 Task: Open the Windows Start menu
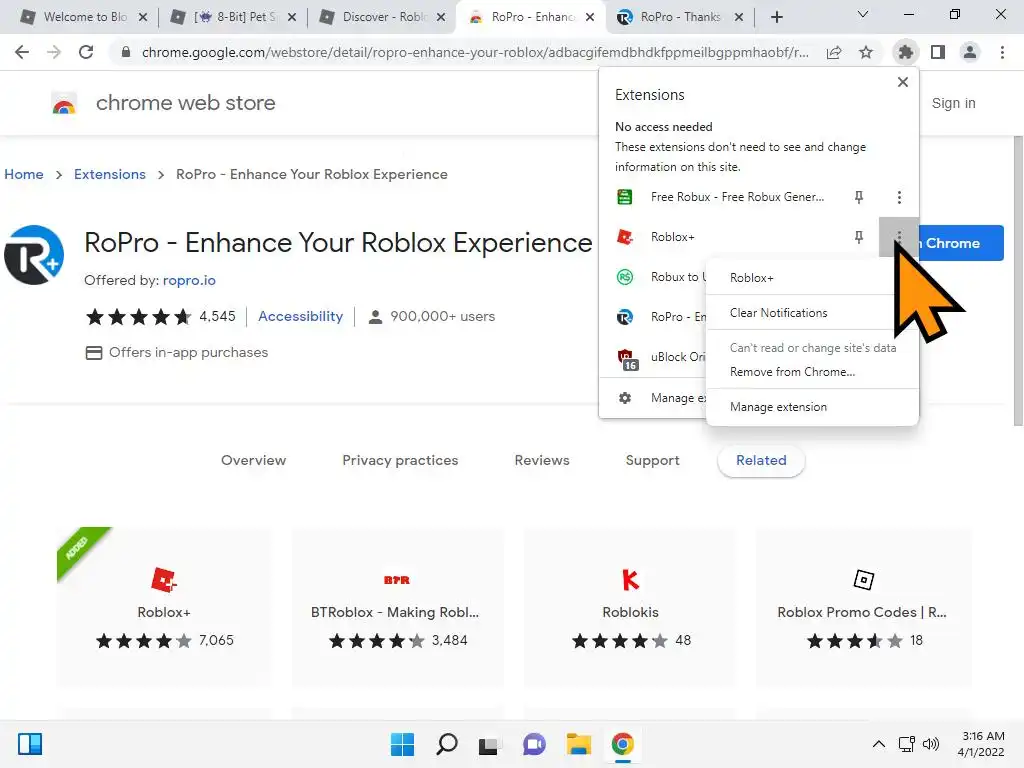pyautogui.click(x=402, y=744)
